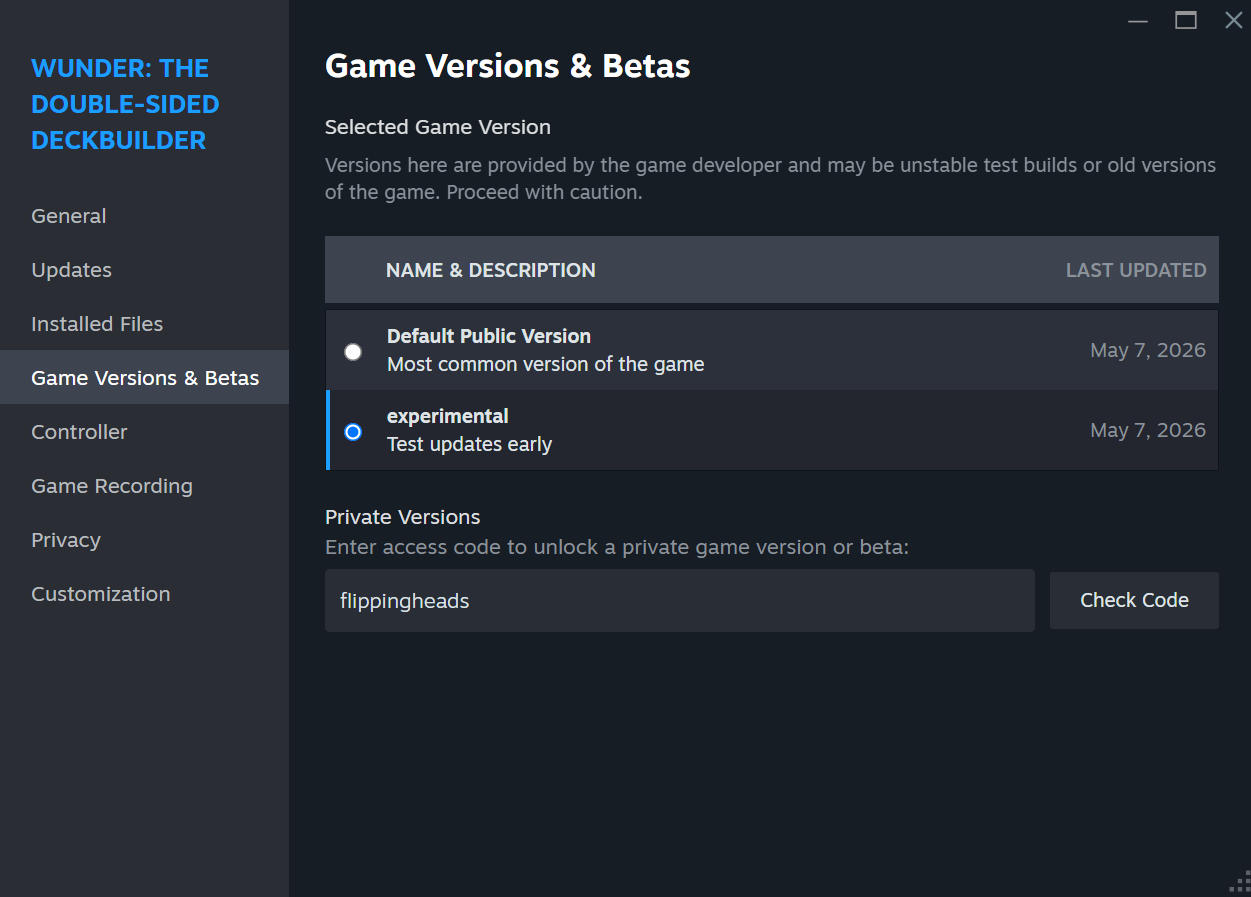Click the NAME & DESCRIPTION column header
This screenshot has width=1251, height=897.
pos(491,270)
